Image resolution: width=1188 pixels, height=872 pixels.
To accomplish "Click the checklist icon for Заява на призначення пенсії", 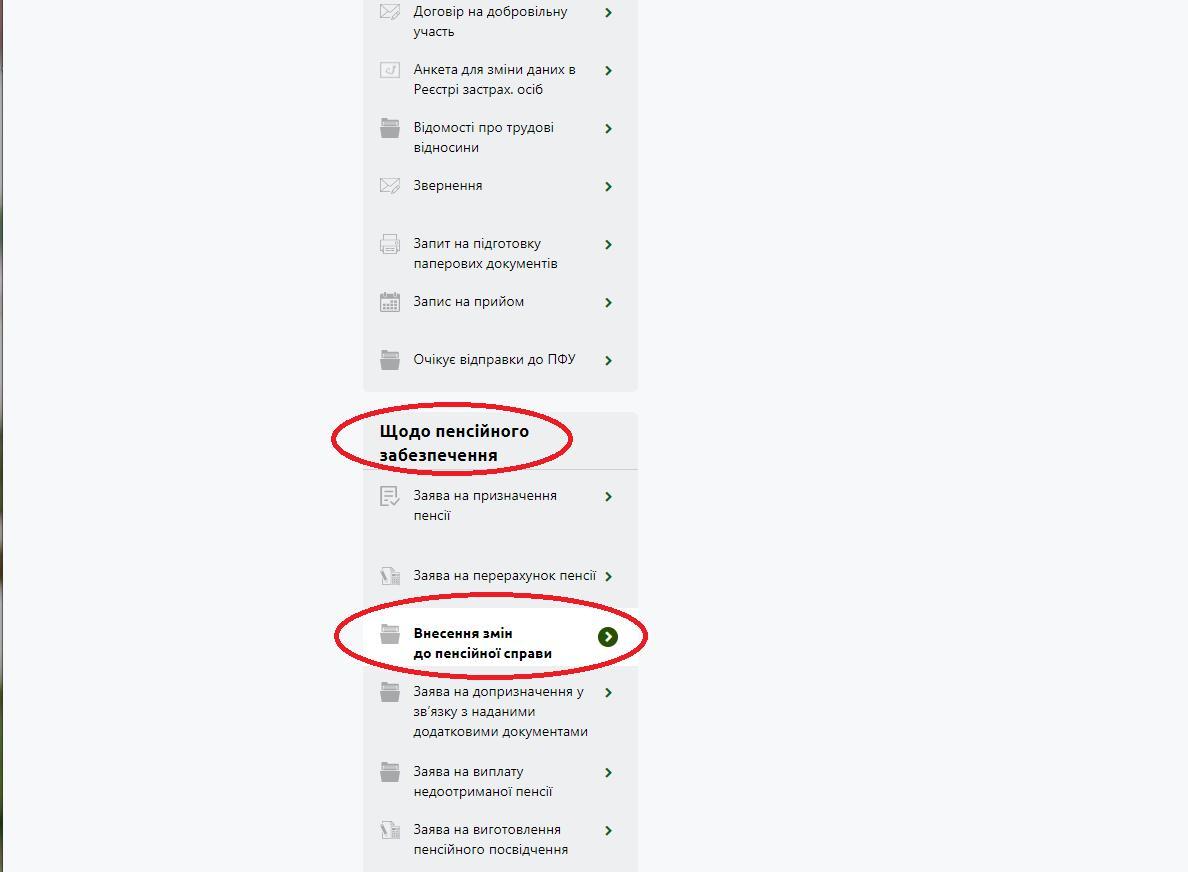I will (389, 496).
